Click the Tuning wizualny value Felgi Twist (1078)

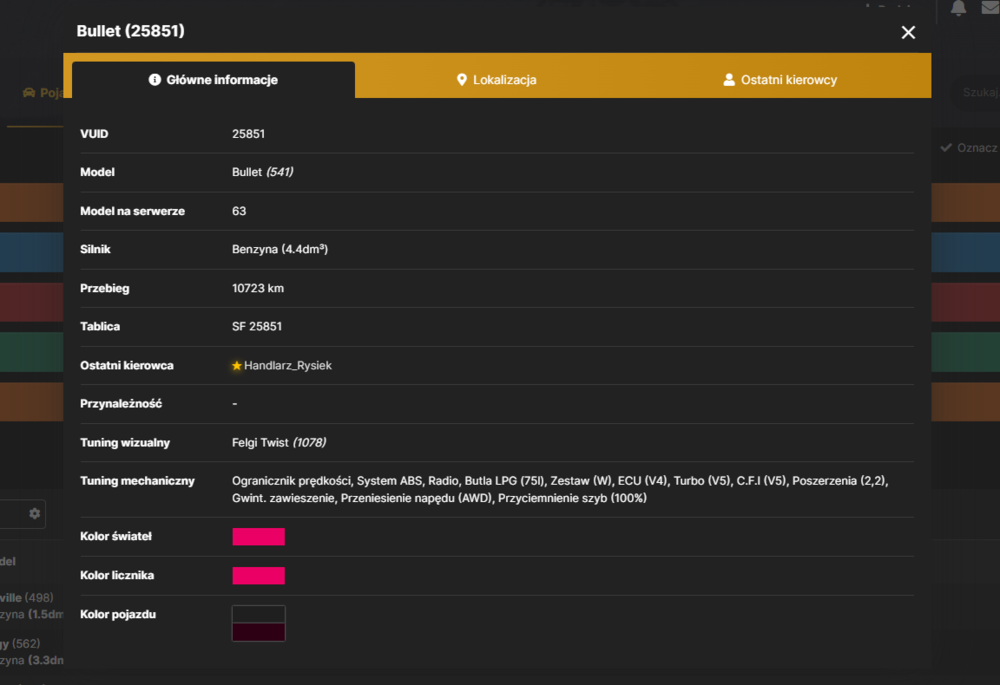click(279, 443)
